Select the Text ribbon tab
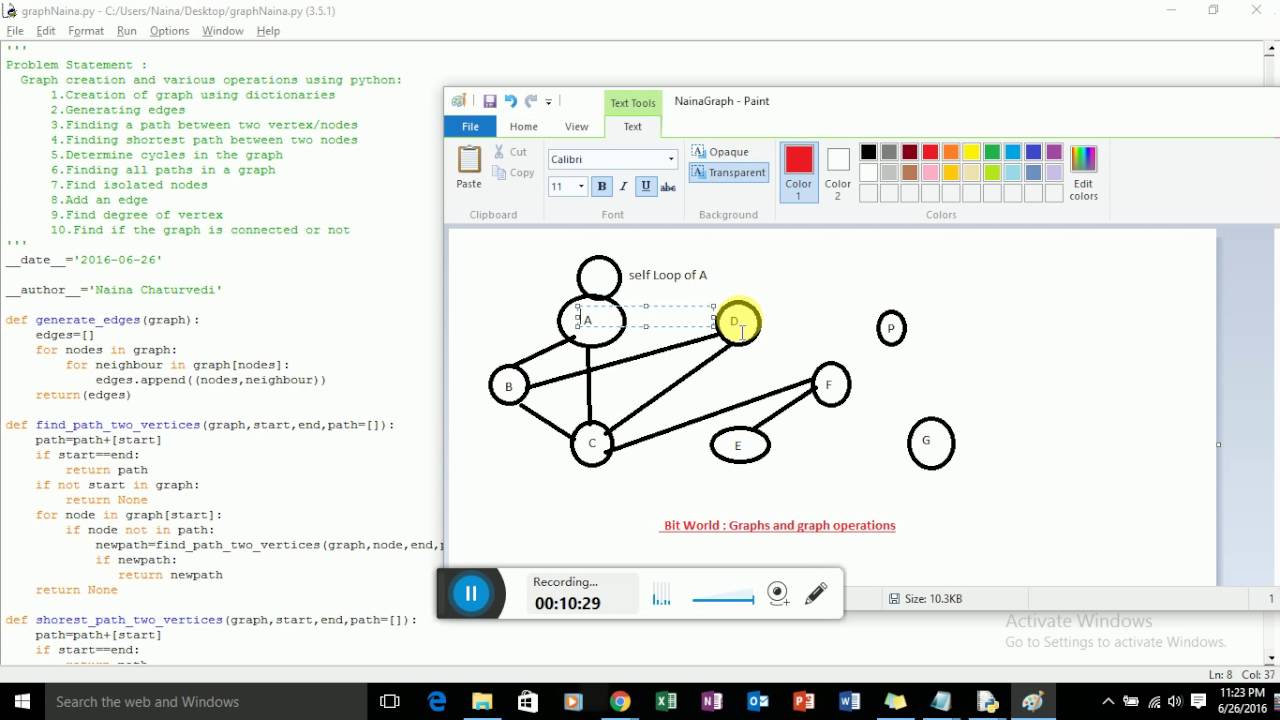The image size is (1280, 720). click(x=633, y=126)
